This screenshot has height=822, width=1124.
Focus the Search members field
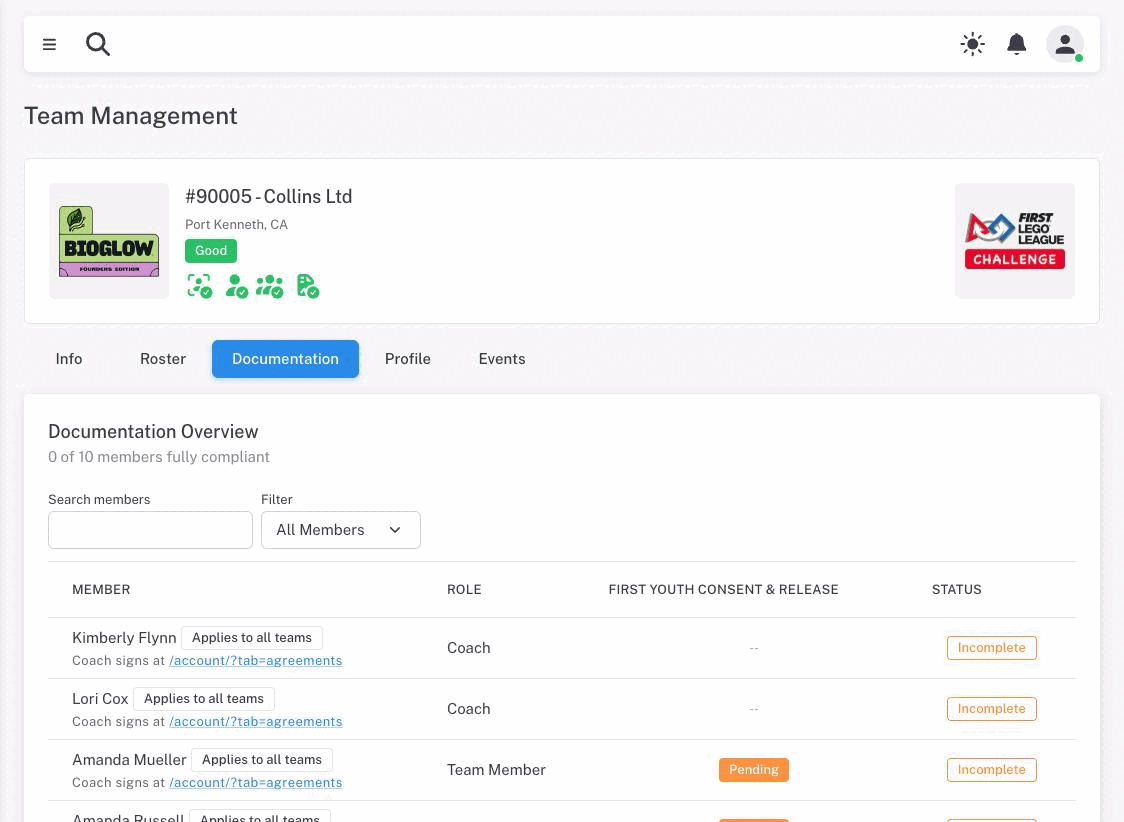click(x=151, y=530)
